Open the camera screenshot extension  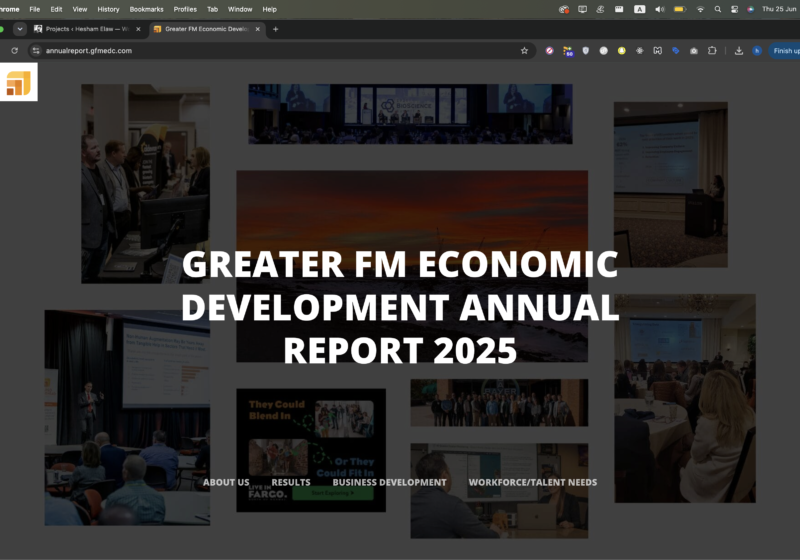point(694,50)
